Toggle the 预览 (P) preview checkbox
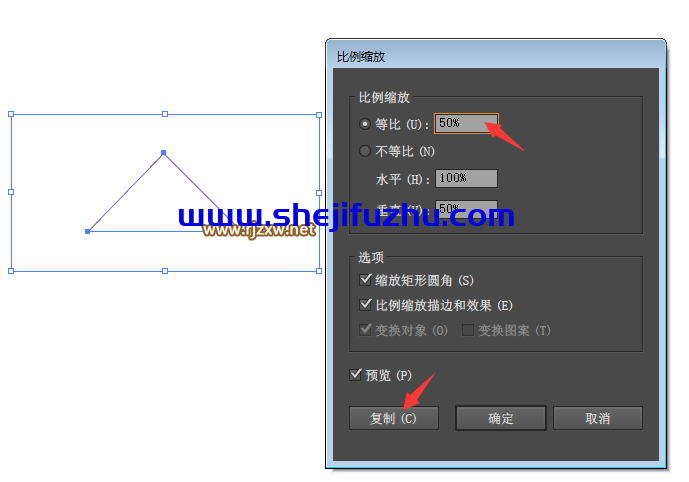This screenshot has width=689, height=482. tap(355, 375)
